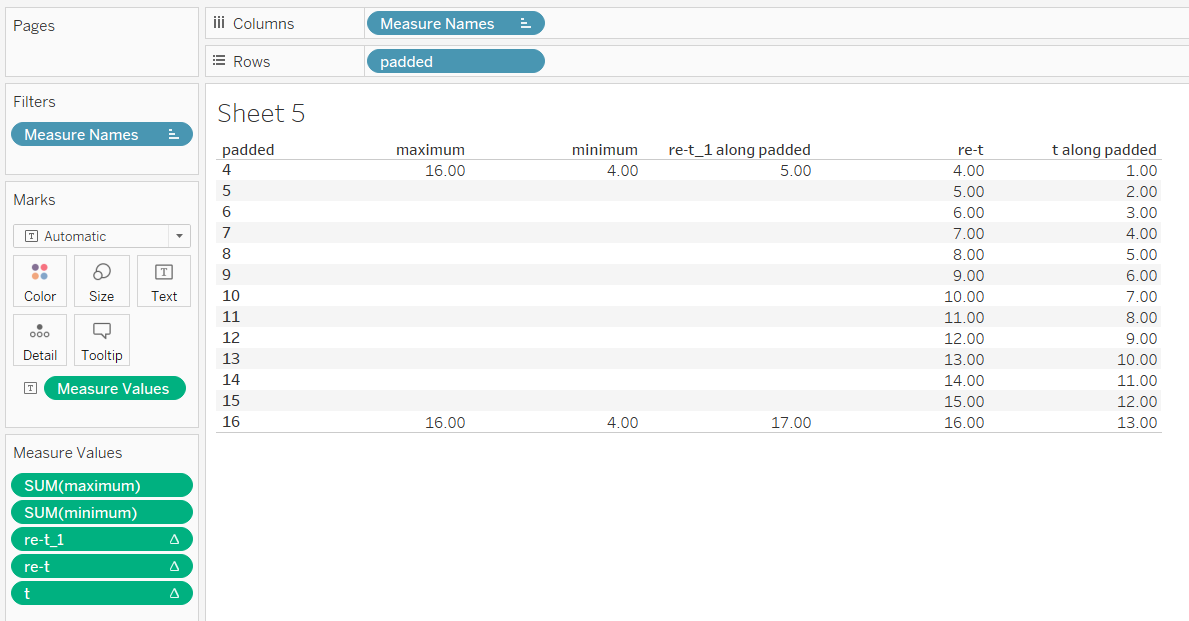Click the Color marks card button
This screenshot has height=621, width=1189.
[39, 281]
